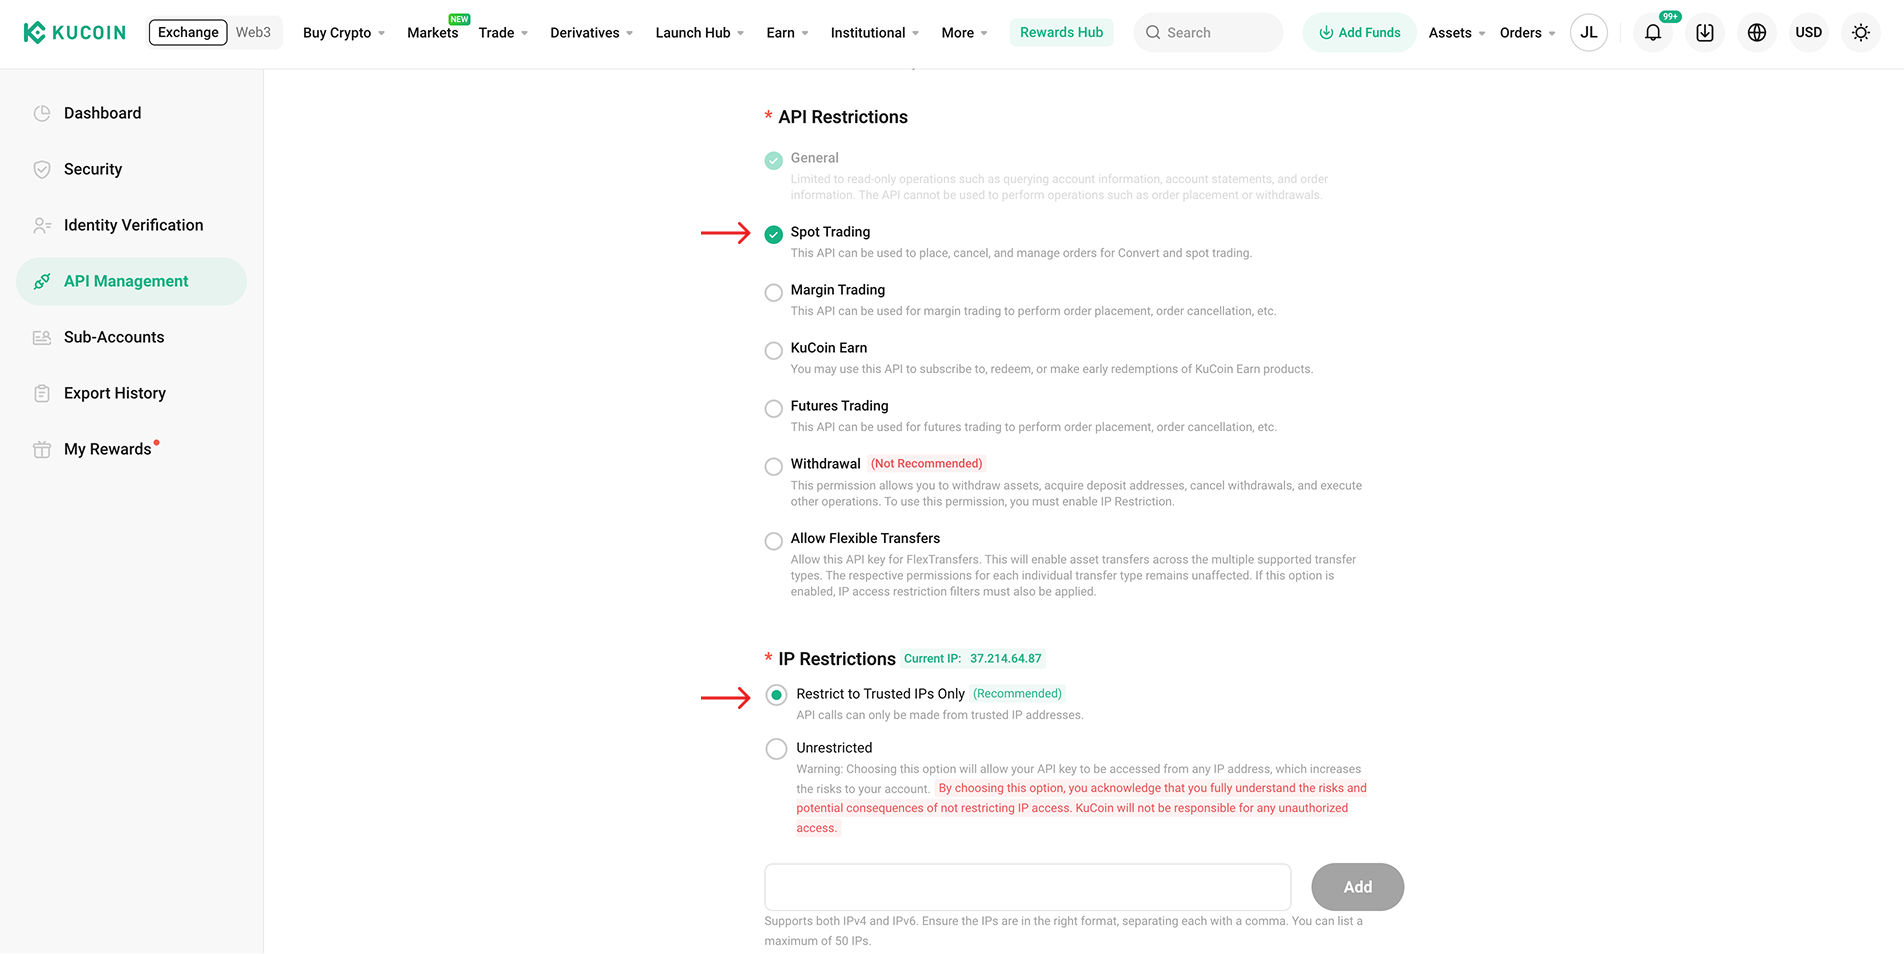The image size is (1904, 954).
Task: Open the Rewards Hub link
Action: 1061,32
